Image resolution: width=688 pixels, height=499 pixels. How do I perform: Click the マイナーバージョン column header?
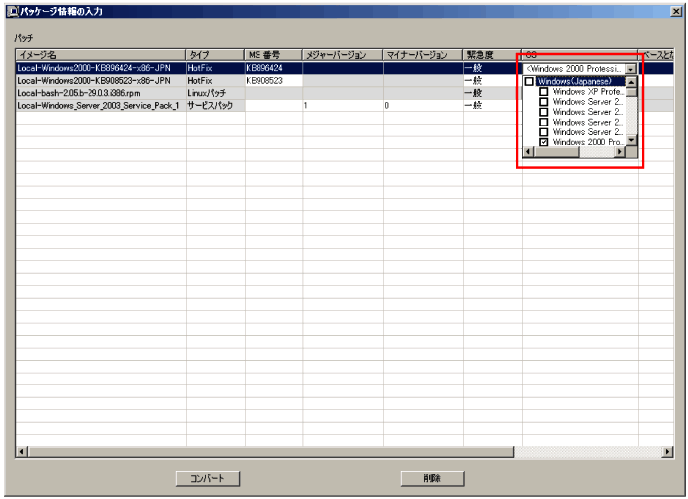[x=423, y=55]
